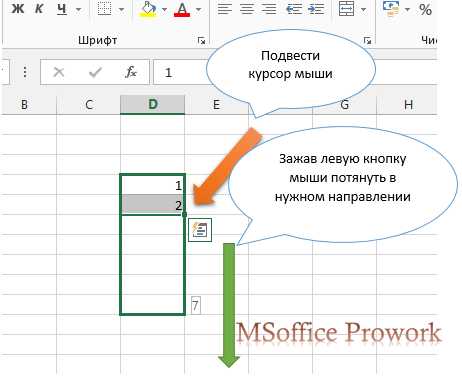Select column D header
462x384 pixels.
(x=152, y=105)
